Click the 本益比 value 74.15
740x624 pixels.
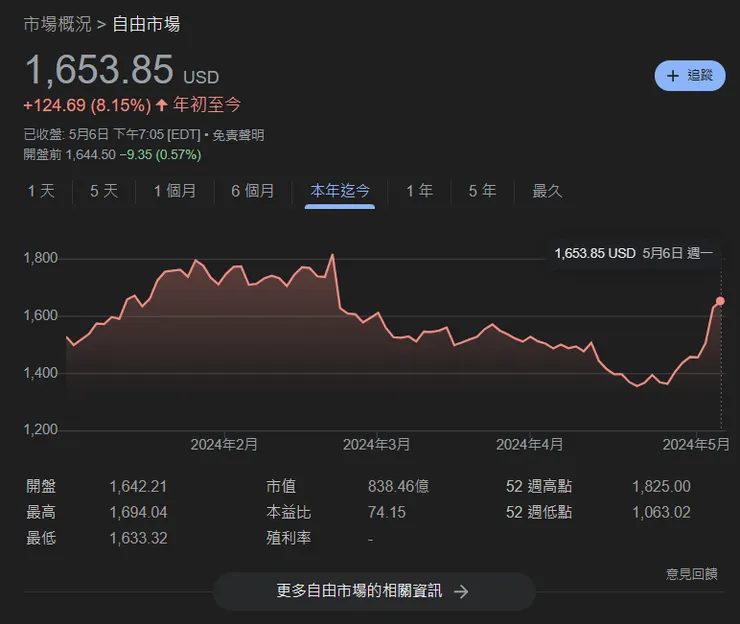pos(387,513)
